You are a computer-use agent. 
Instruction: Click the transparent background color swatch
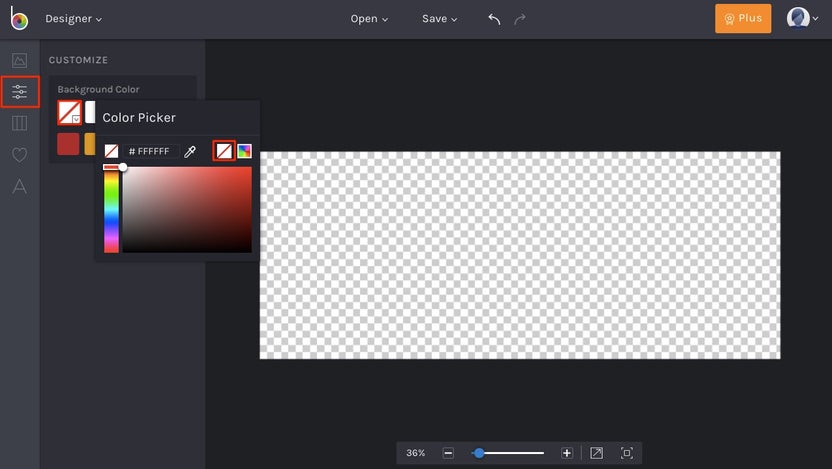click(70, 112)
